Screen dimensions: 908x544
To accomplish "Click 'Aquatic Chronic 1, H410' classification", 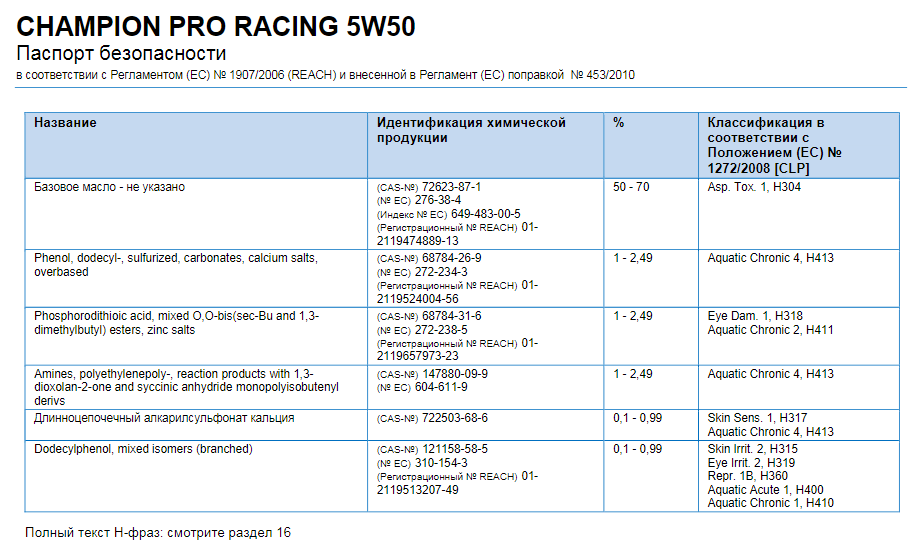I will click(x=770, y=503).
